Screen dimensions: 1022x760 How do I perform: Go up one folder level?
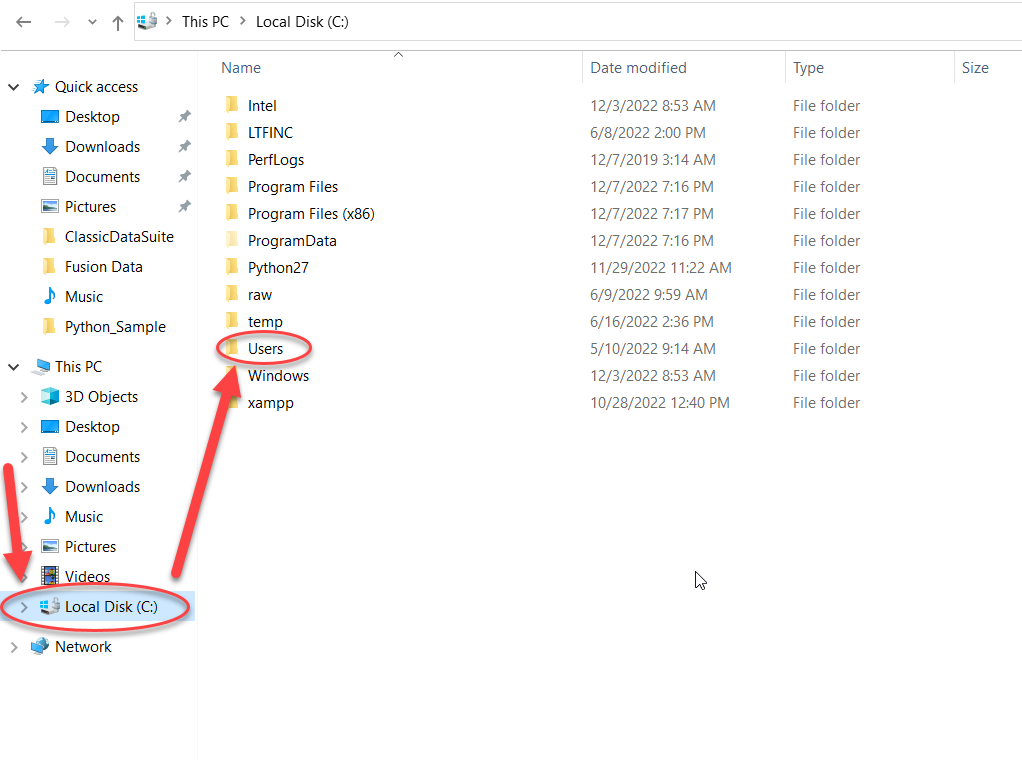tap(117, 23)
